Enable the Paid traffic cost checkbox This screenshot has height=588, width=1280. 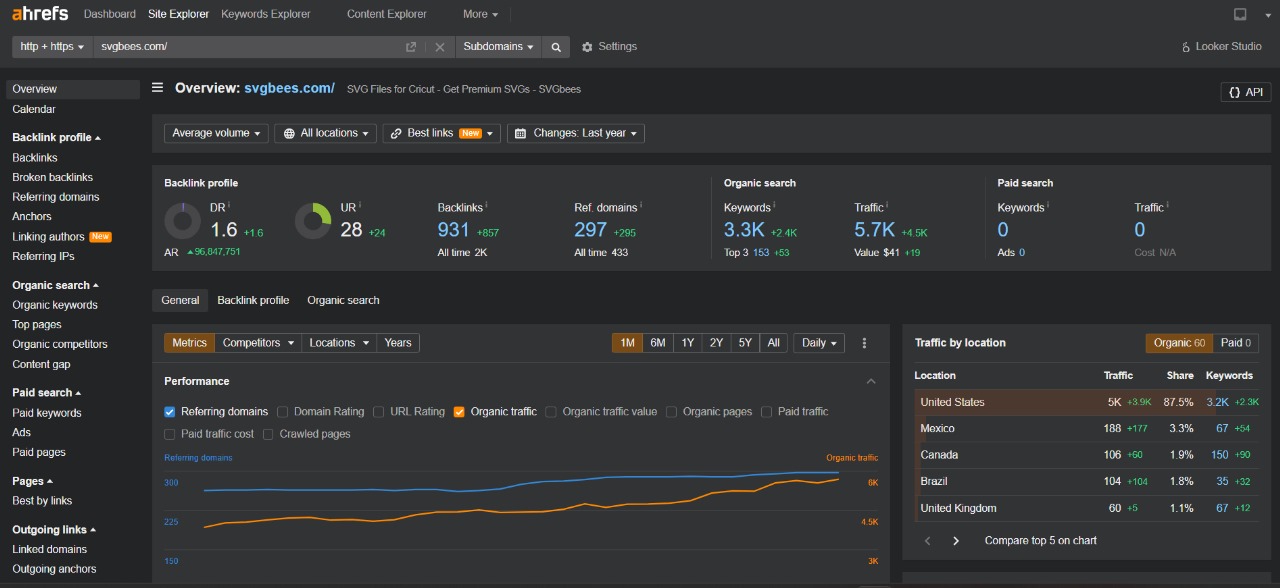coord(170,434)
